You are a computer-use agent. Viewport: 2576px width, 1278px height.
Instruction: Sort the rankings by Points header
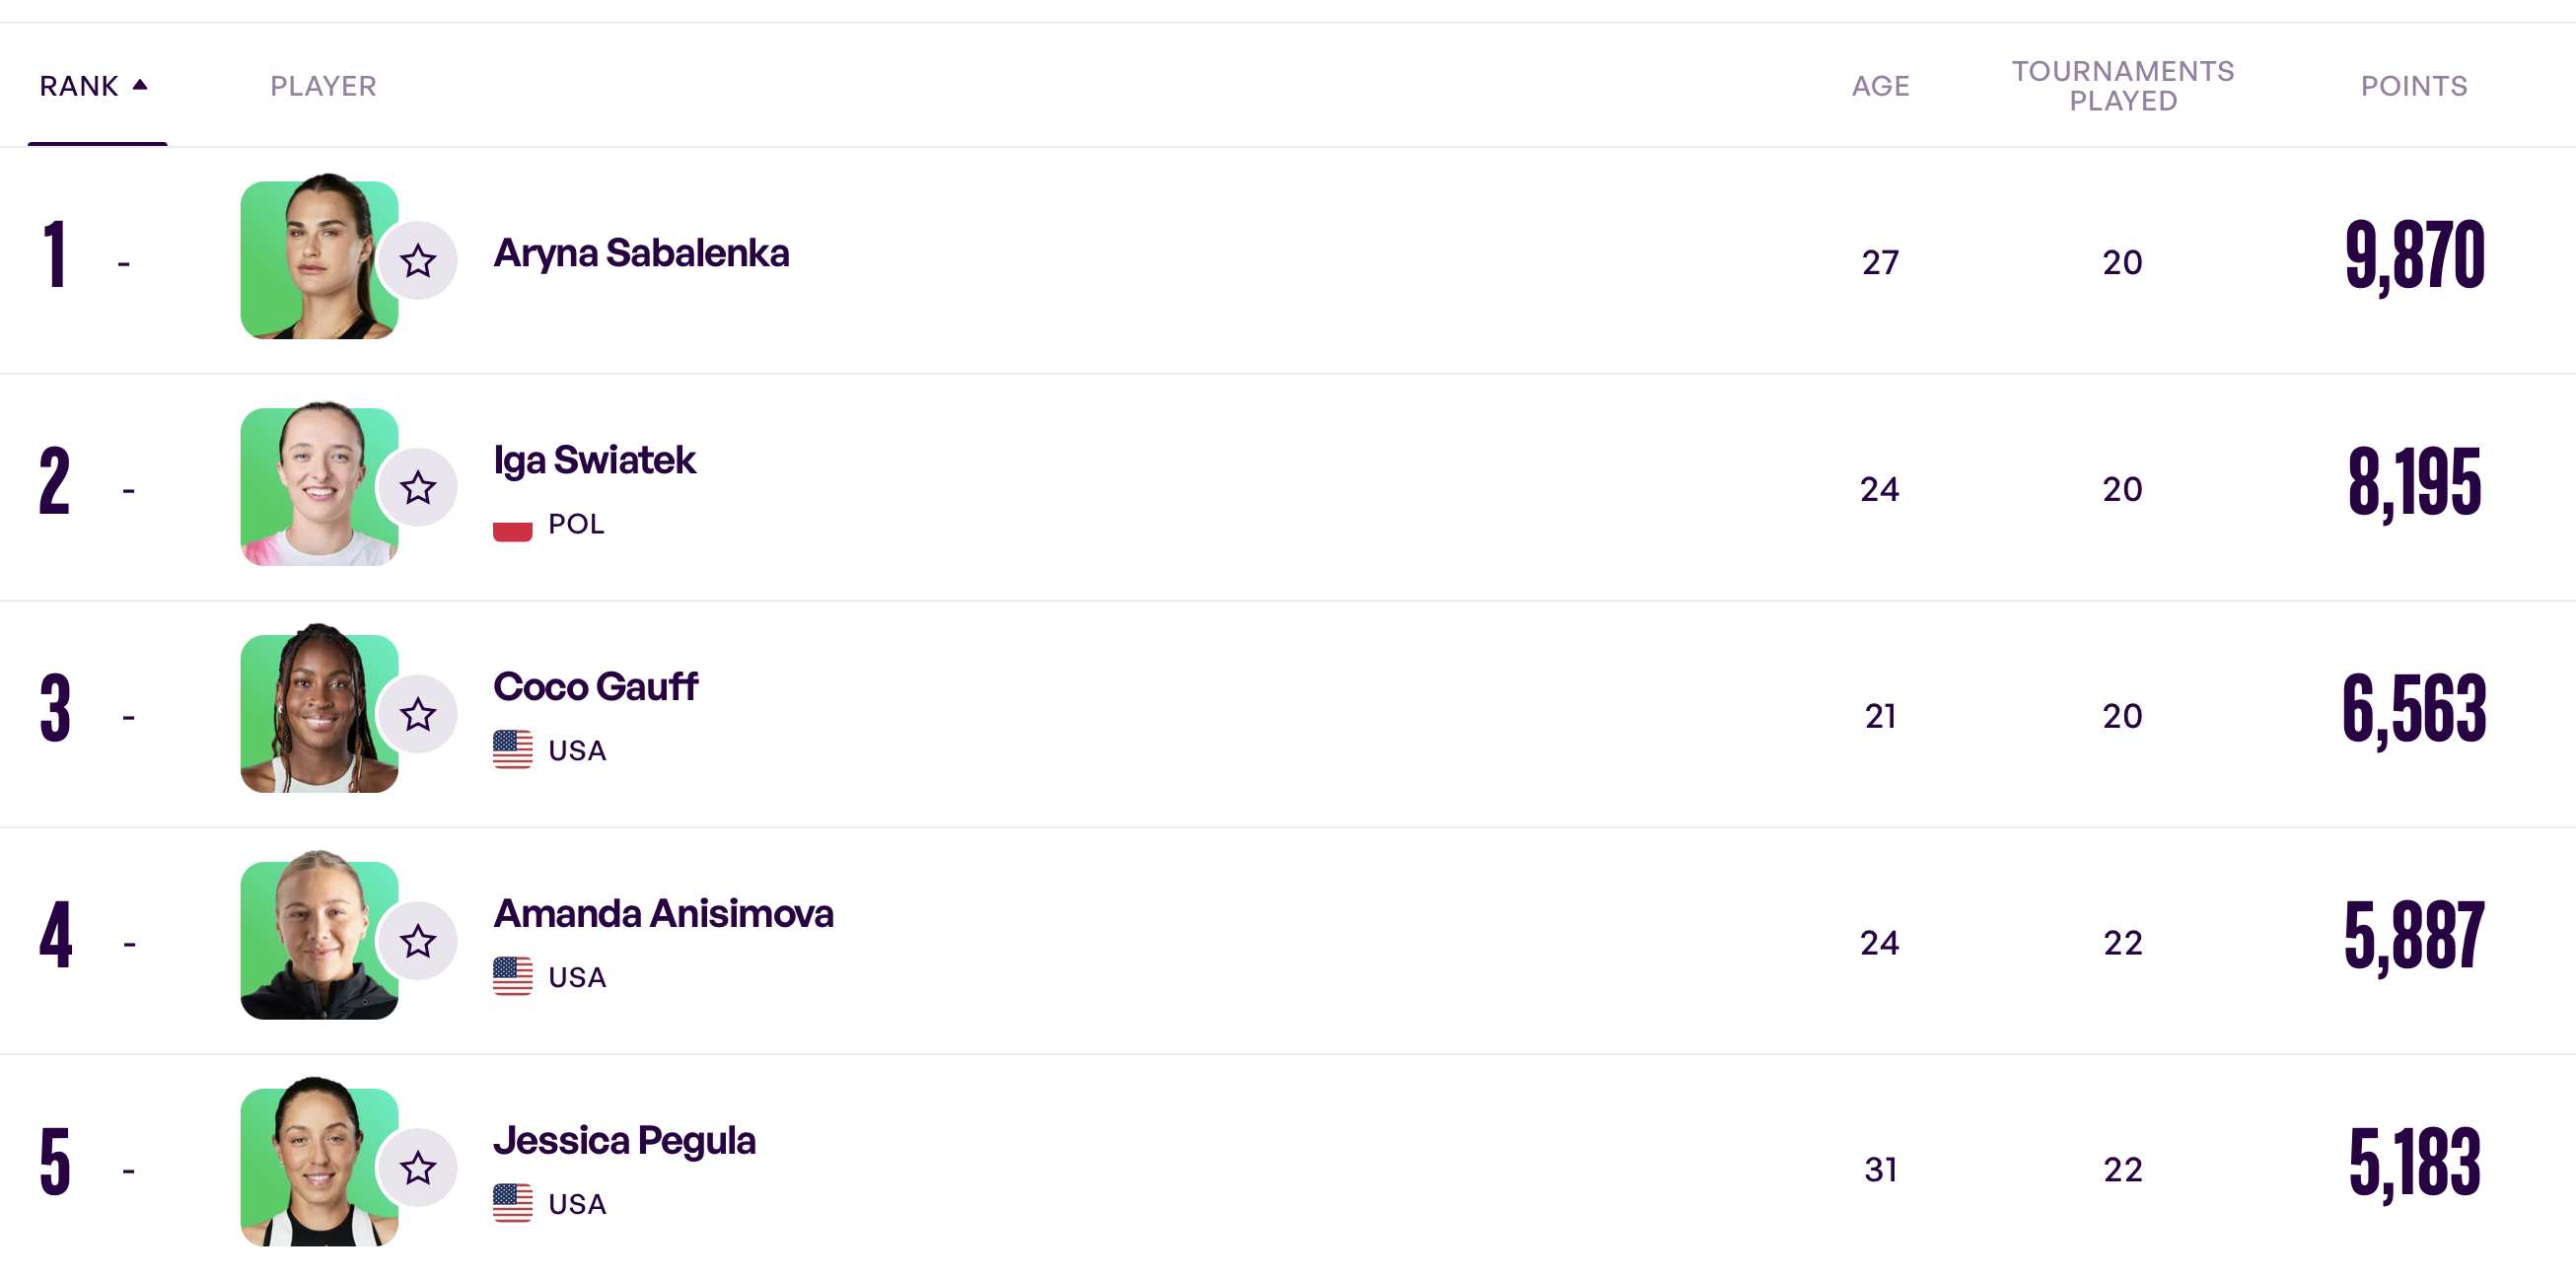2413,86
